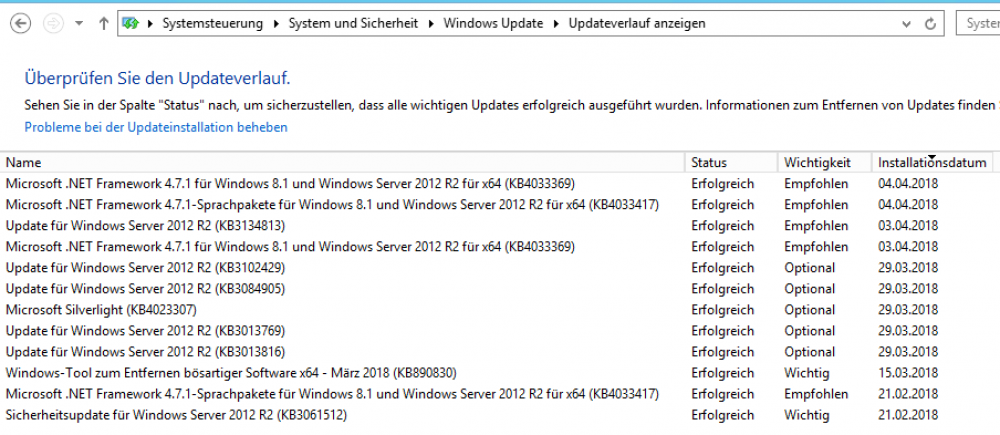Sort by the Name column header
This screenshot has width=1000, height=435.
pos(24,162)
